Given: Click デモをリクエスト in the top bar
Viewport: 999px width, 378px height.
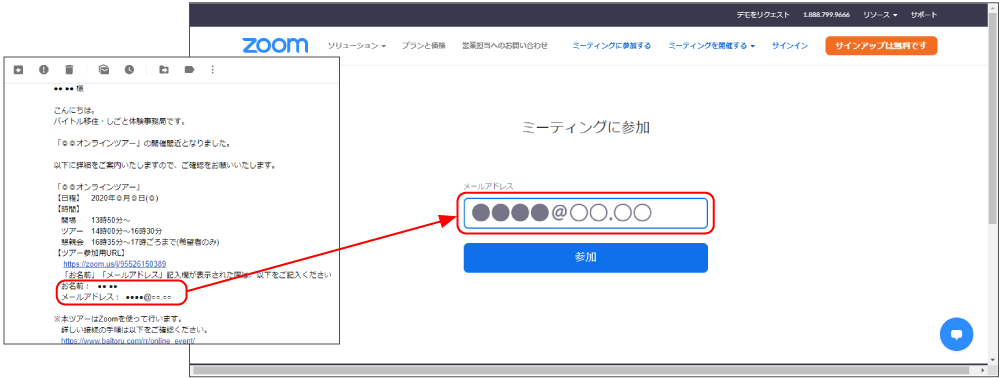Looking at the screenshot, I should [763, 15].
